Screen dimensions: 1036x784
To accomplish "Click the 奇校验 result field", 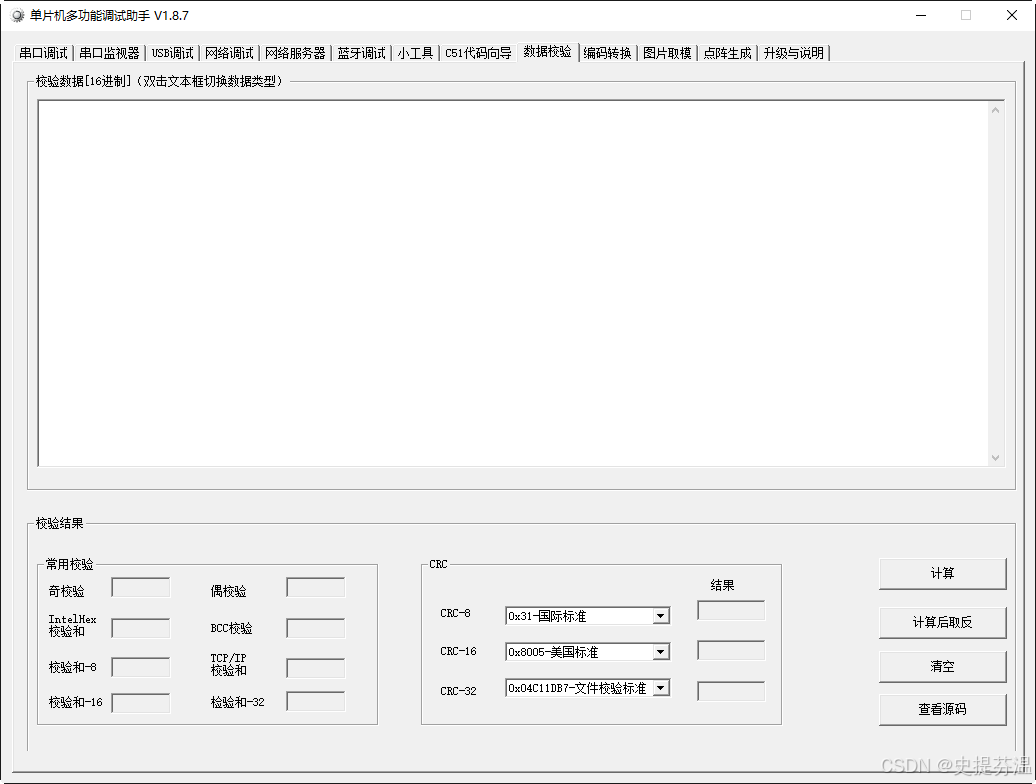I will pos(141,587).
